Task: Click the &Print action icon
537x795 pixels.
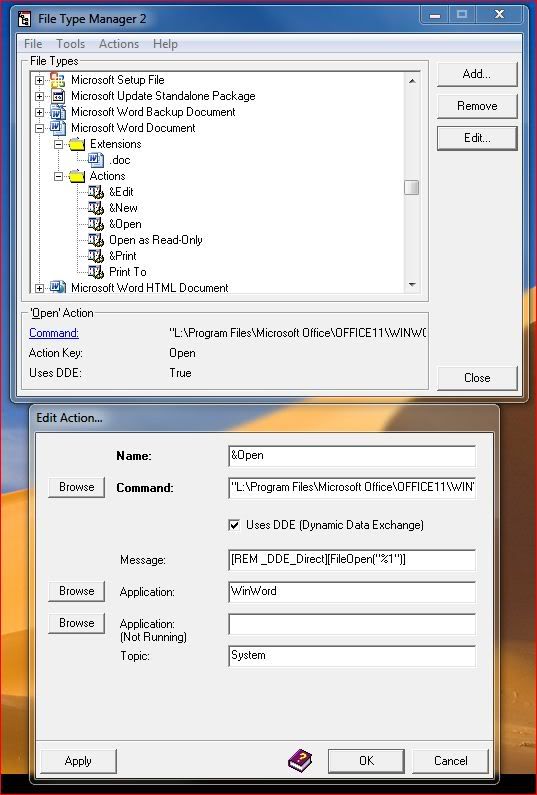Action: (x=96, y=256)
